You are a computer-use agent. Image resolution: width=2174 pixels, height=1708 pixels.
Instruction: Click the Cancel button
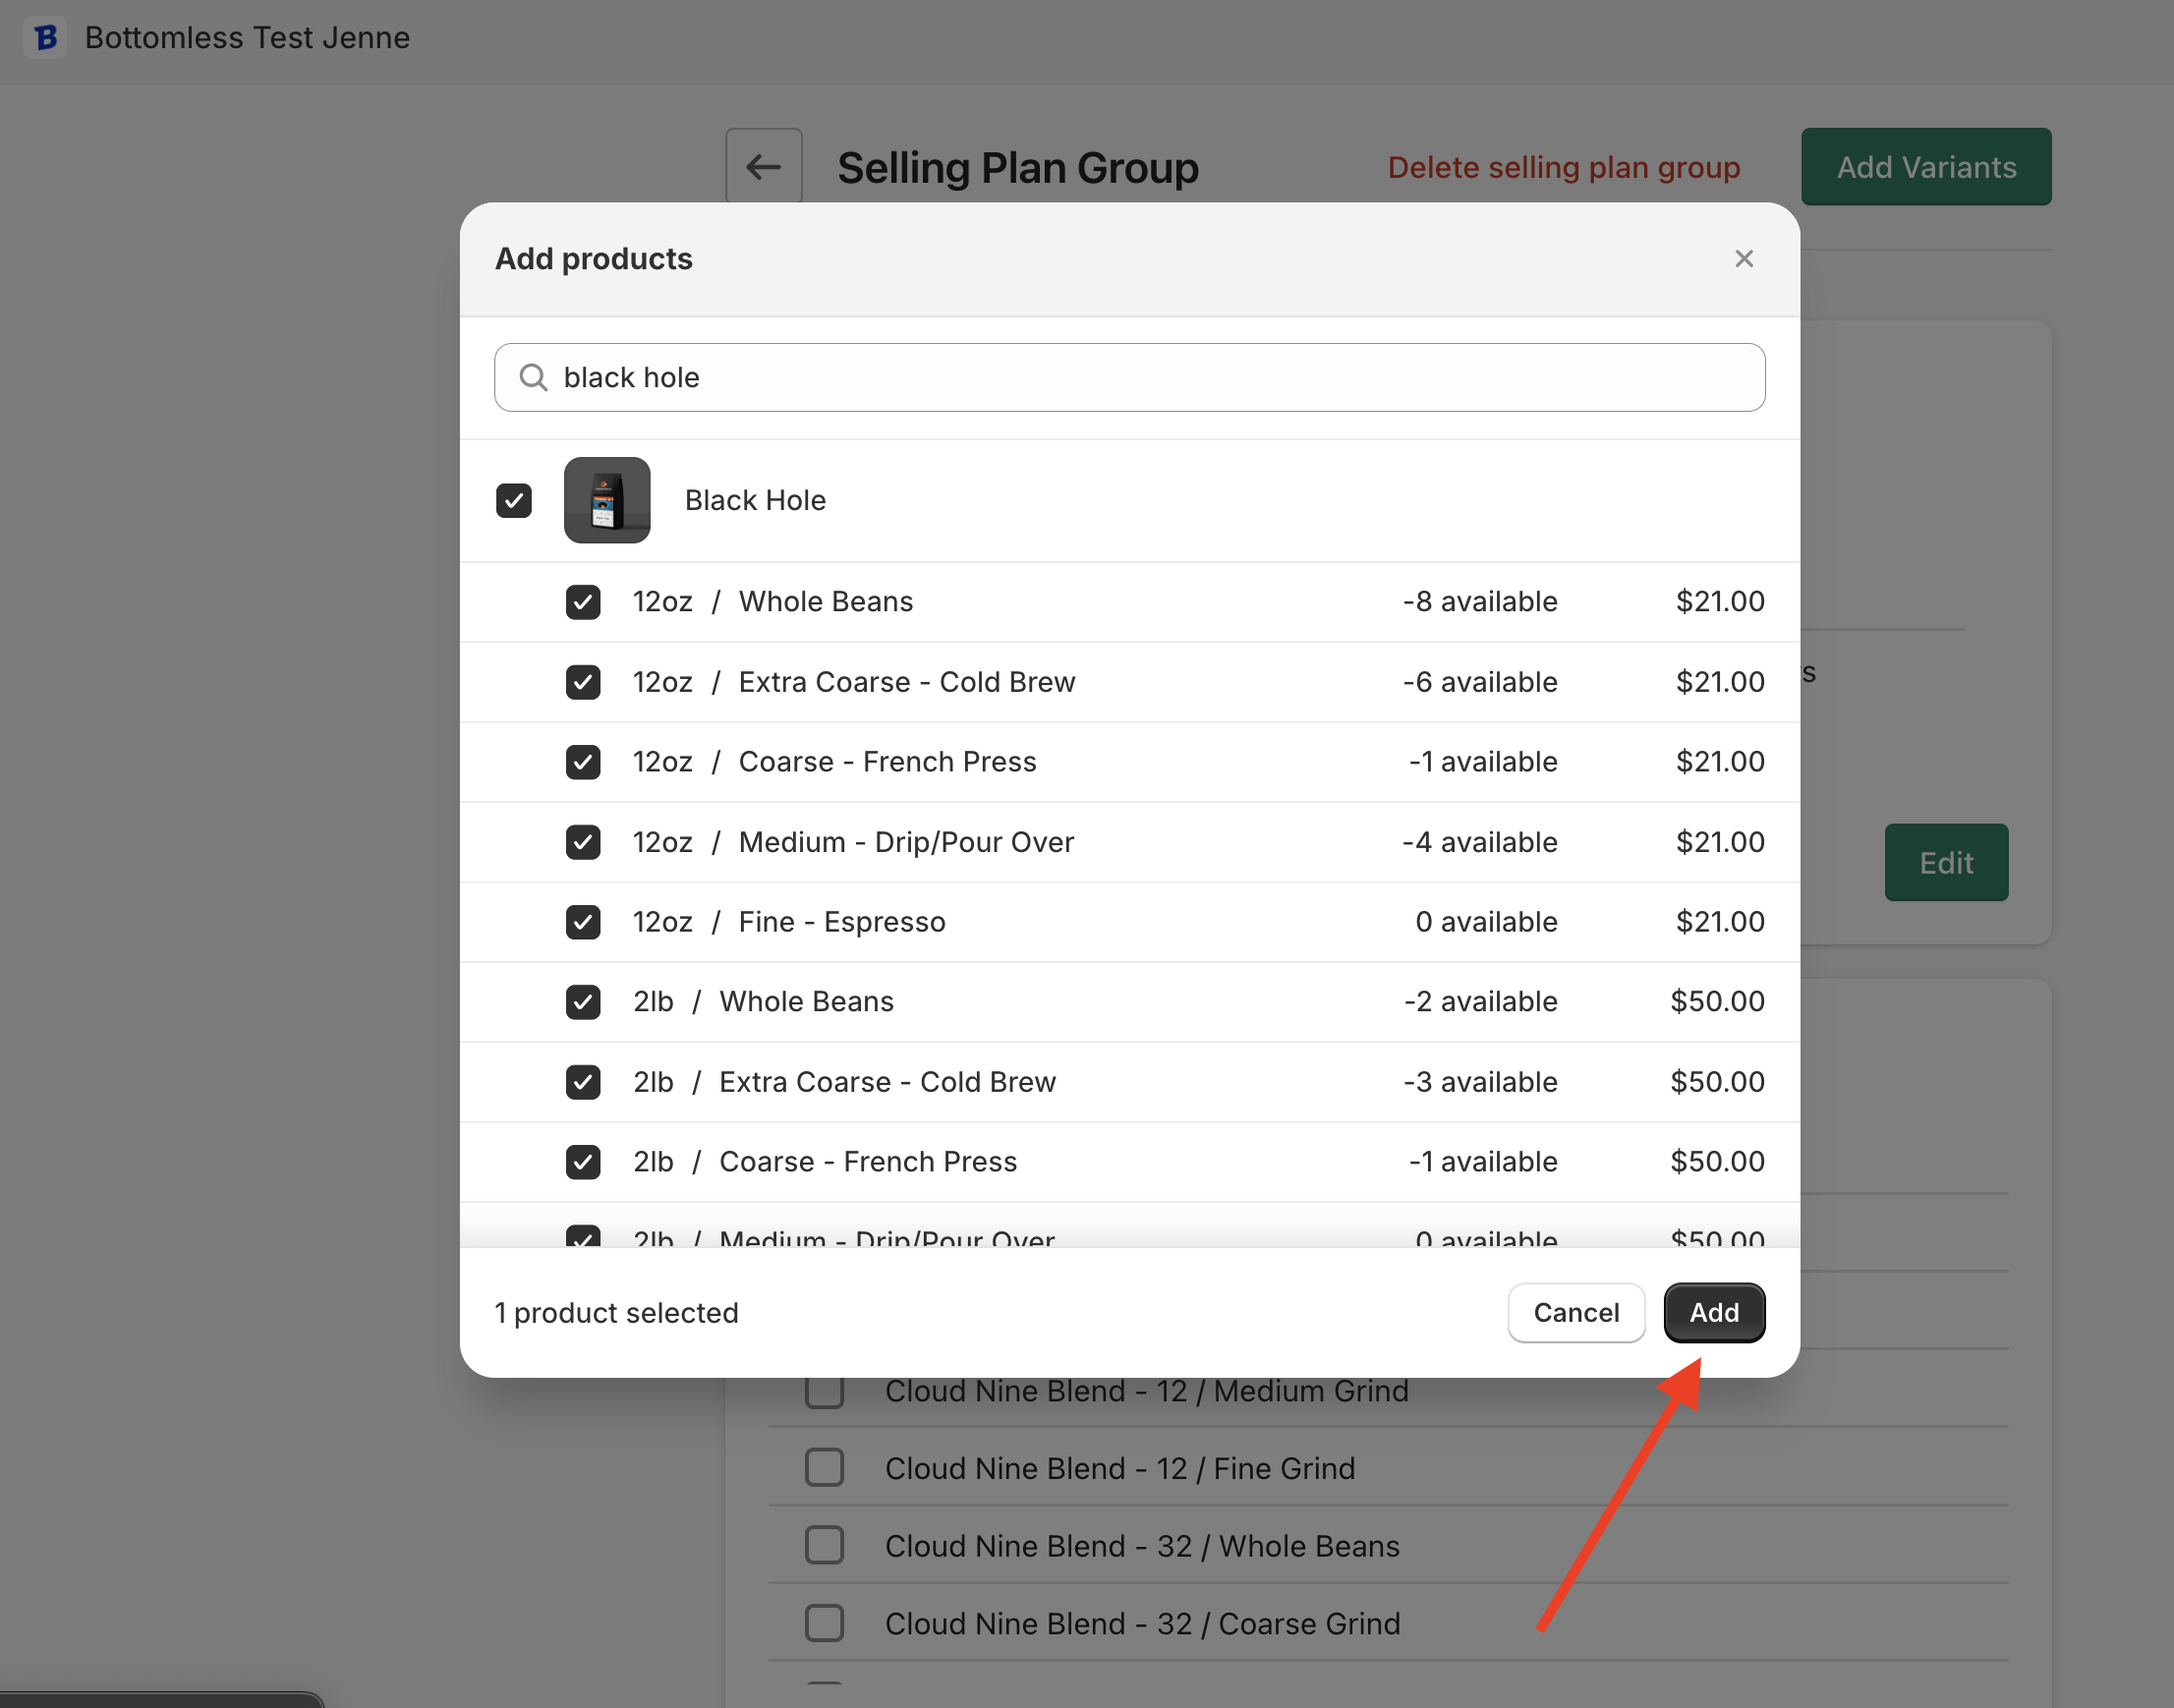[x=1576, y=1312]
